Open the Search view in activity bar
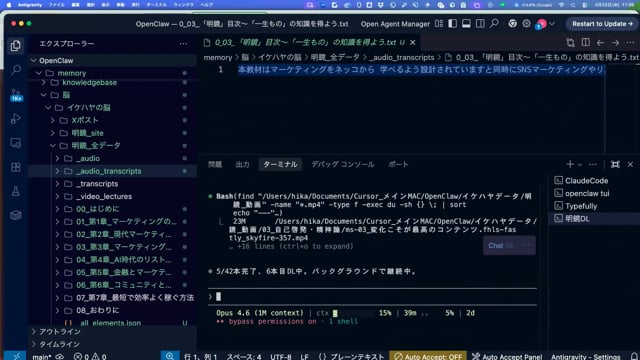The image size is (640, 360). [x=16, y=70]
